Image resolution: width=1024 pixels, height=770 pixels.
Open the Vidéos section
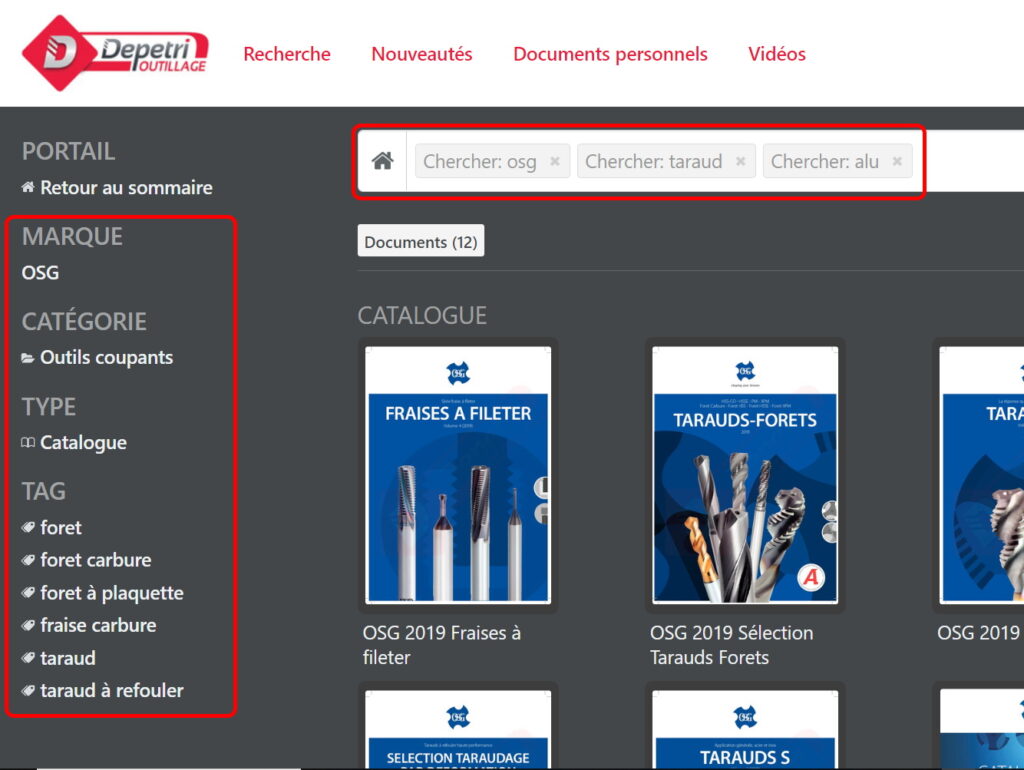coord(776,54)
